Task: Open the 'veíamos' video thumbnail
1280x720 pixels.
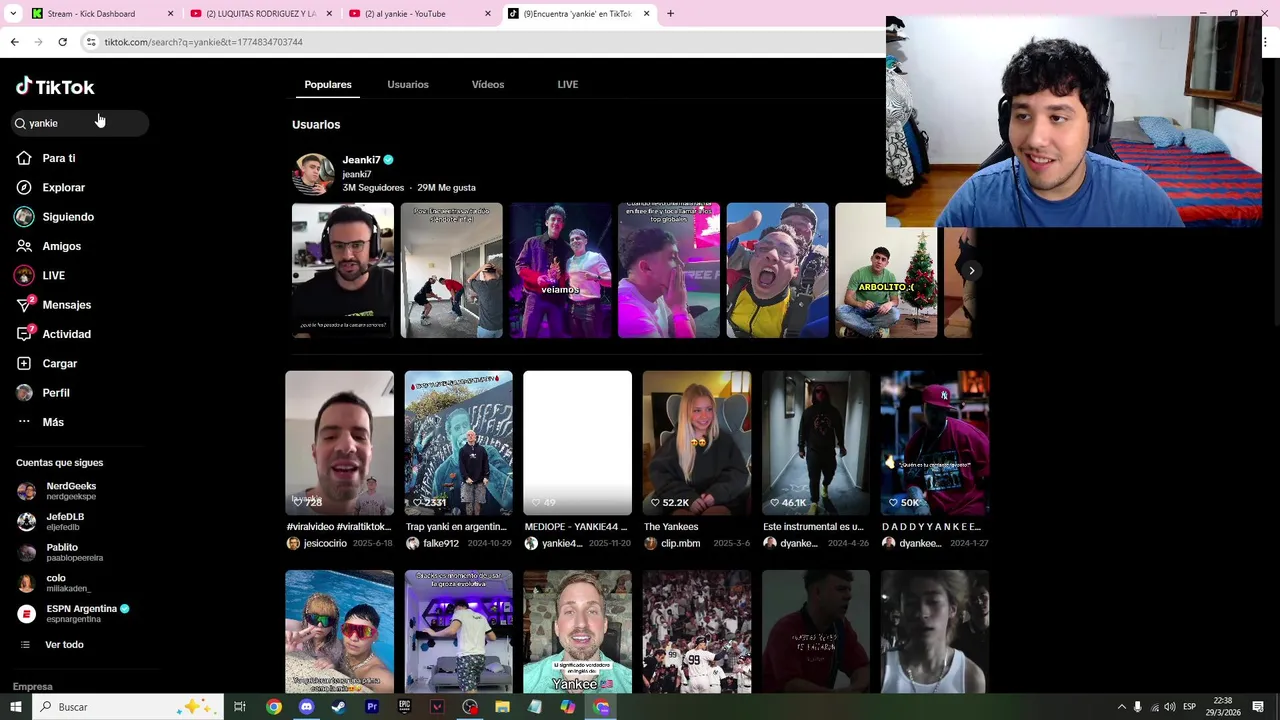Action: pos(560,271)
